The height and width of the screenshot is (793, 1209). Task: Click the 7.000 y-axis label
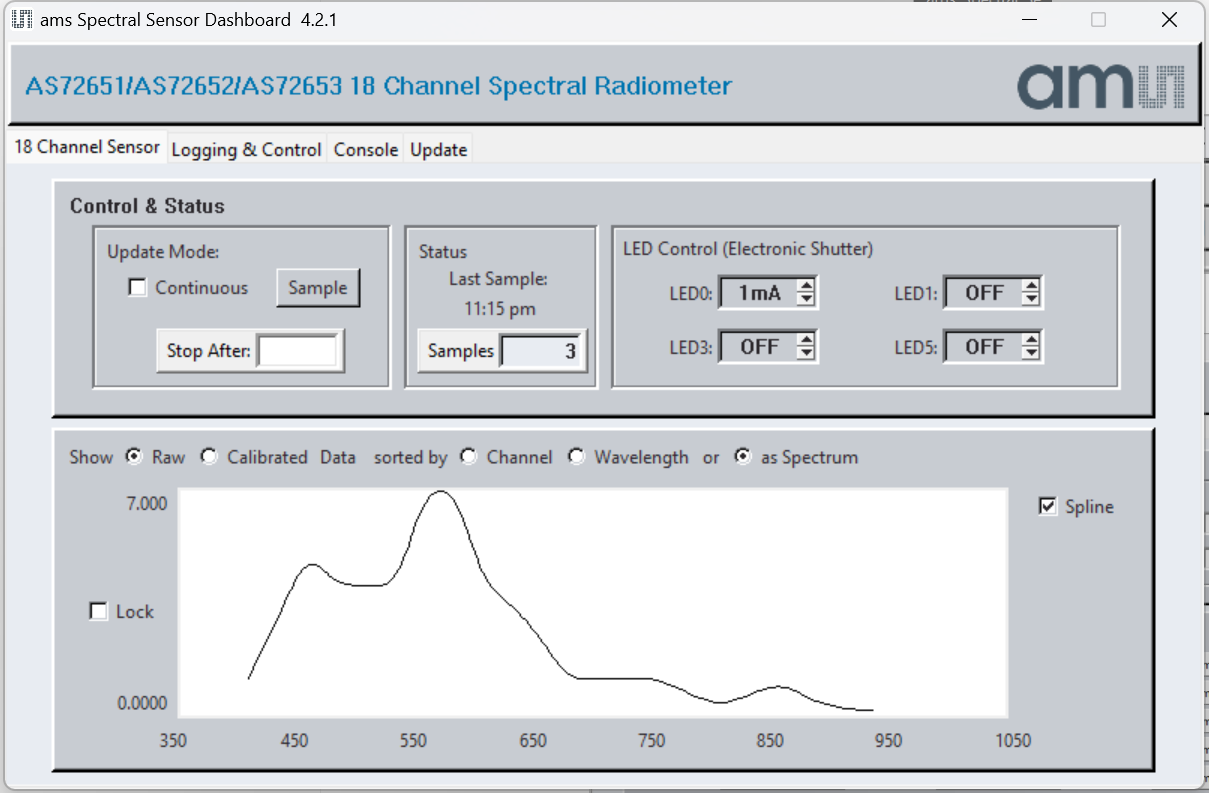pyautogui.click(x=146, y=503)
